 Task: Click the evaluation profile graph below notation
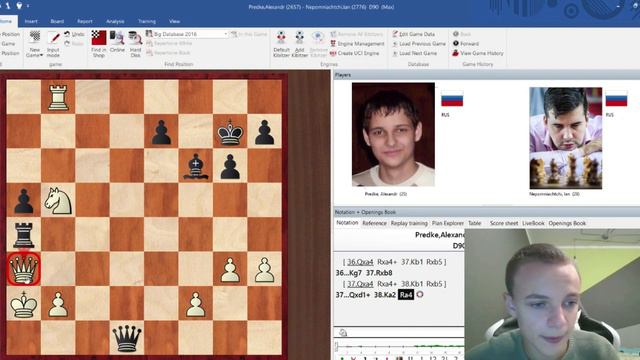coord(399,347)
